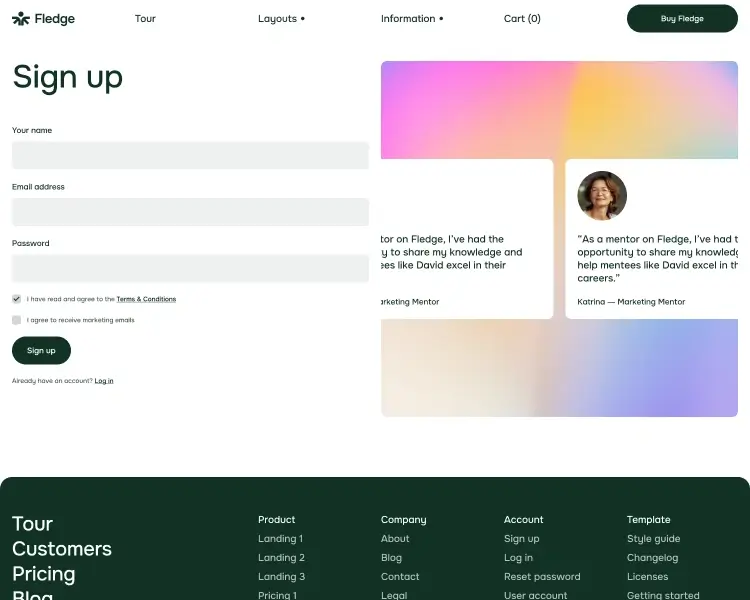
Task: Open Cart (0)
Action: click(x=522, y=19)
